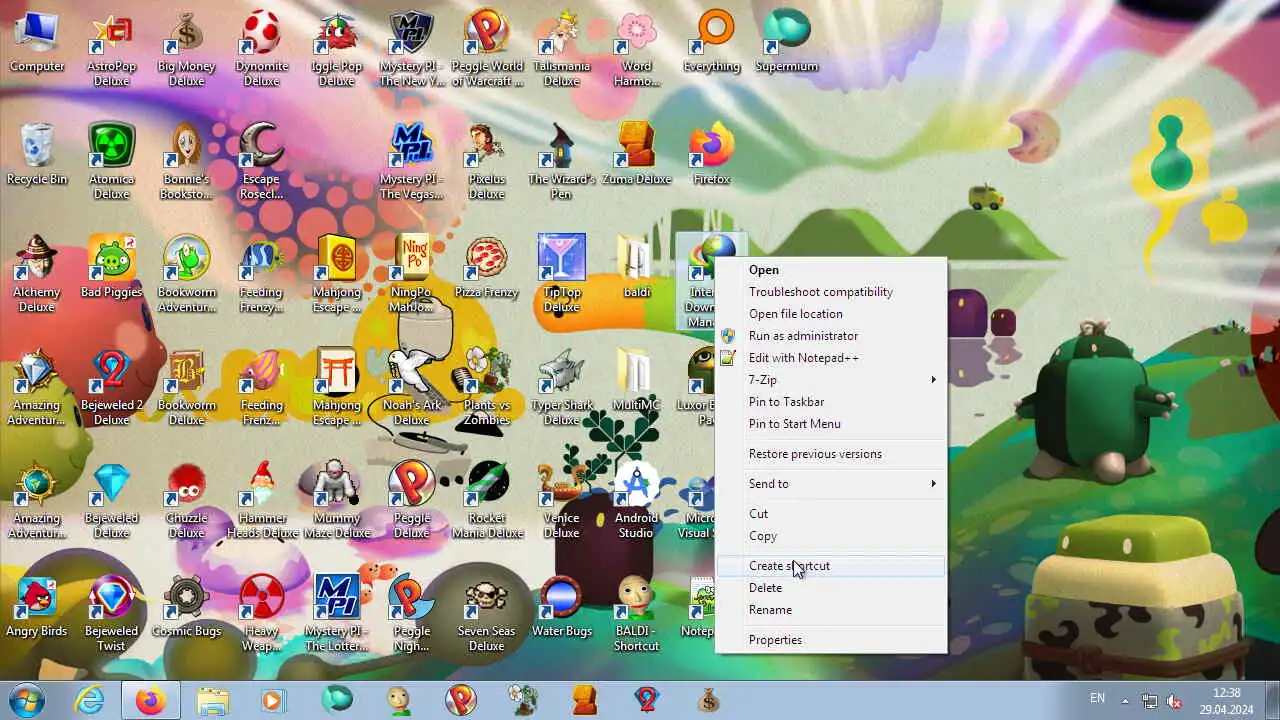Select Mummy Maze Deluxe icon
Screen dimensions: 1280x720
[337, 501]
